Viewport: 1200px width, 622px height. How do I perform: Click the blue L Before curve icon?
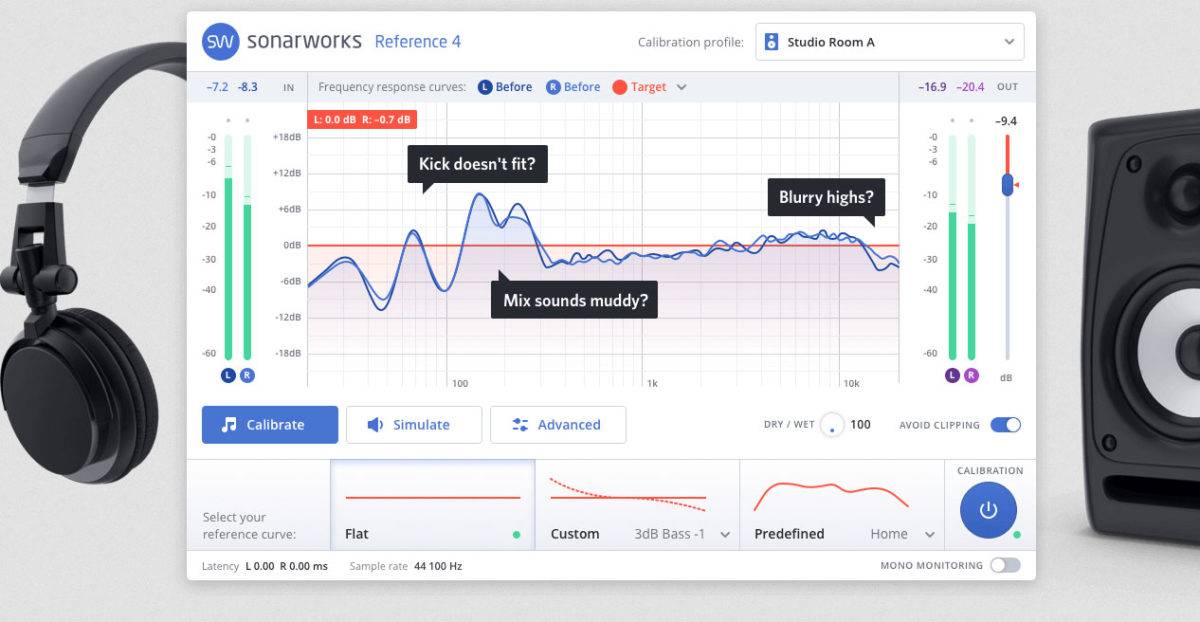point(485,87)
